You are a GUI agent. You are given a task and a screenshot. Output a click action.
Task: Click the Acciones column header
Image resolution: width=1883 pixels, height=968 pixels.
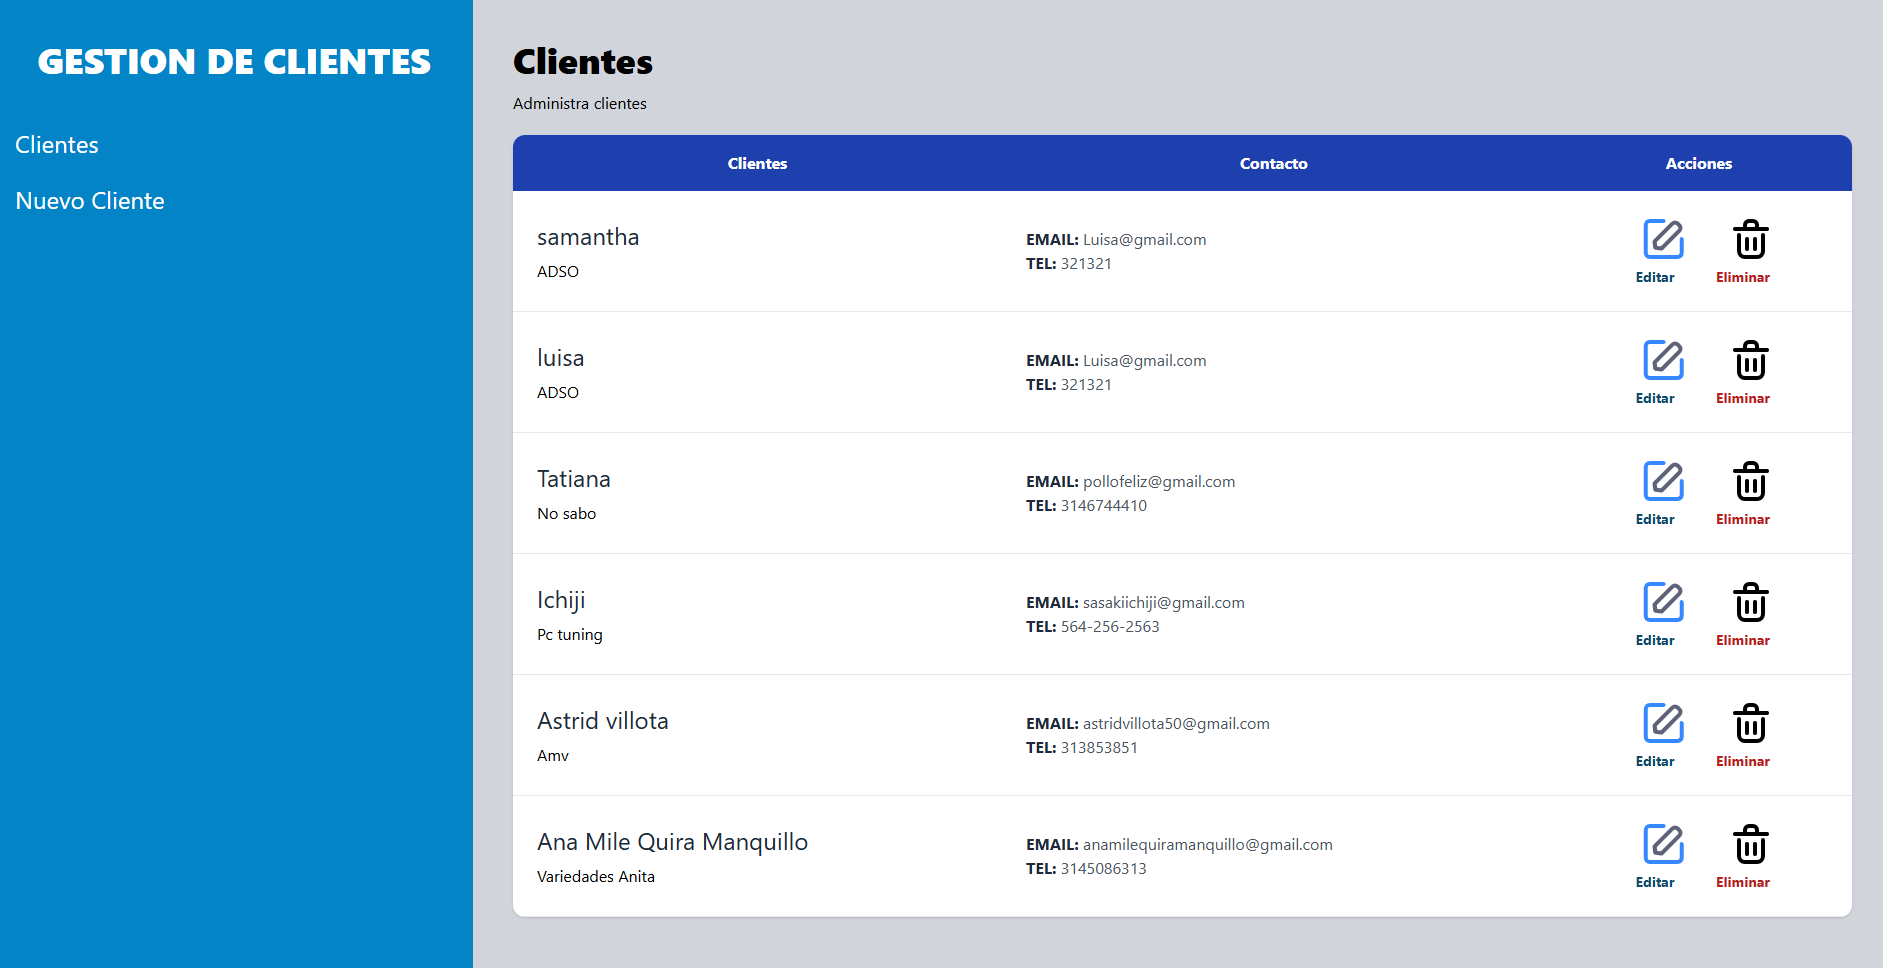pyautogui.click(x=1698, y=164)
